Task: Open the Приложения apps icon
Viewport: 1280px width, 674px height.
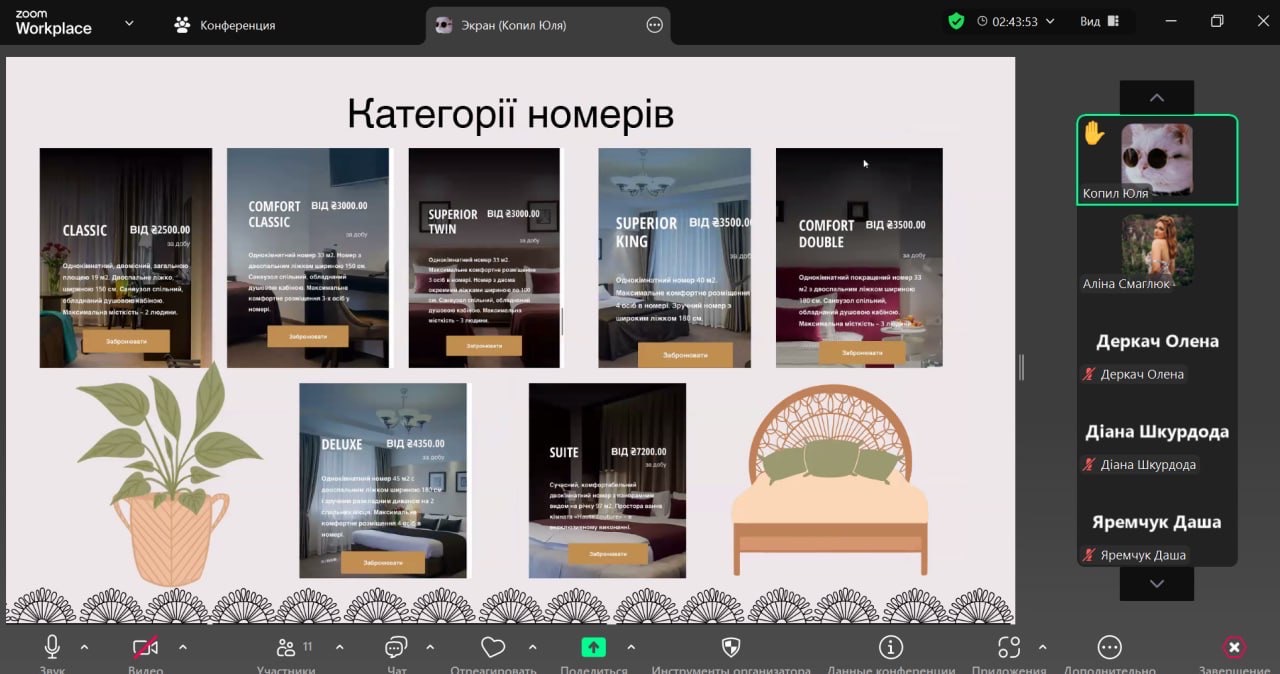Action: coord(1009,646)
